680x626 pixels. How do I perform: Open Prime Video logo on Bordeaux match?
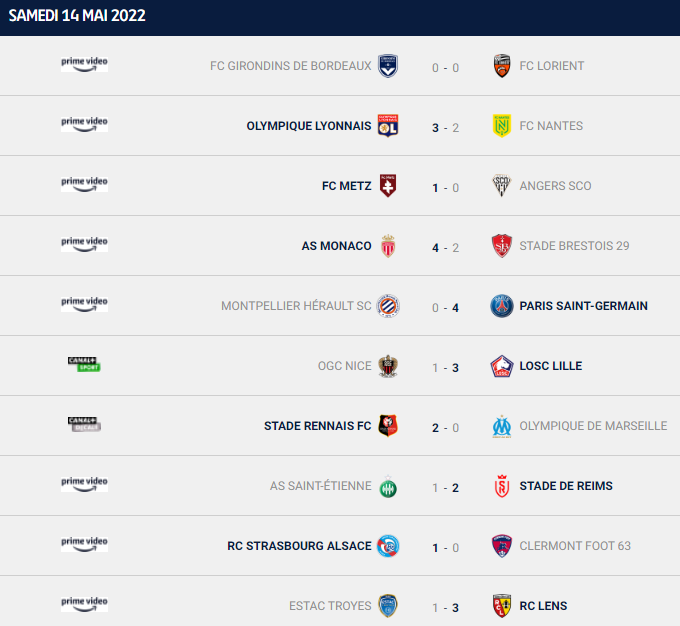[84, 64]
